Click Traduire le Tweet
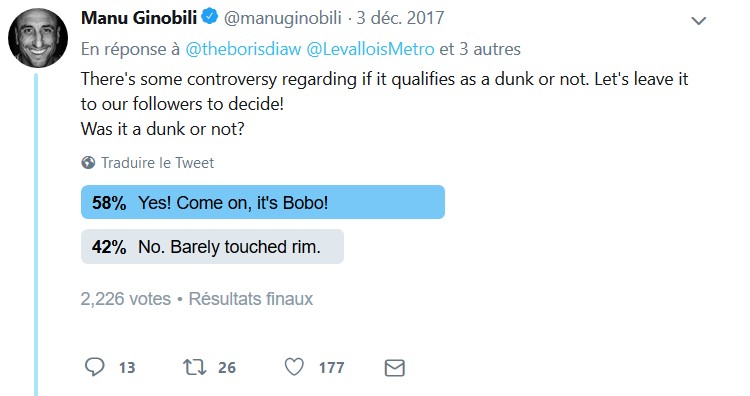Viewport: 750px width, 396px height. pyautogui.click(x=157, y=163)
